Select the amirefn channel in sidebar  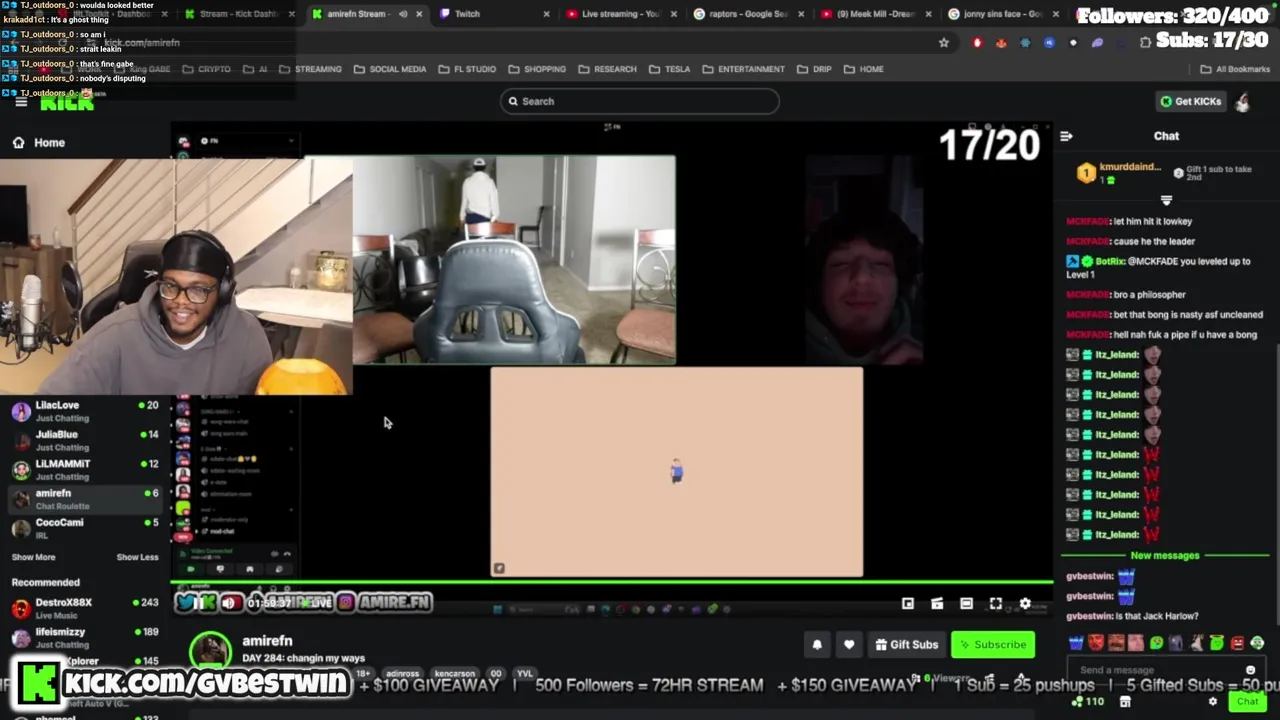click(x=85, y=498)
